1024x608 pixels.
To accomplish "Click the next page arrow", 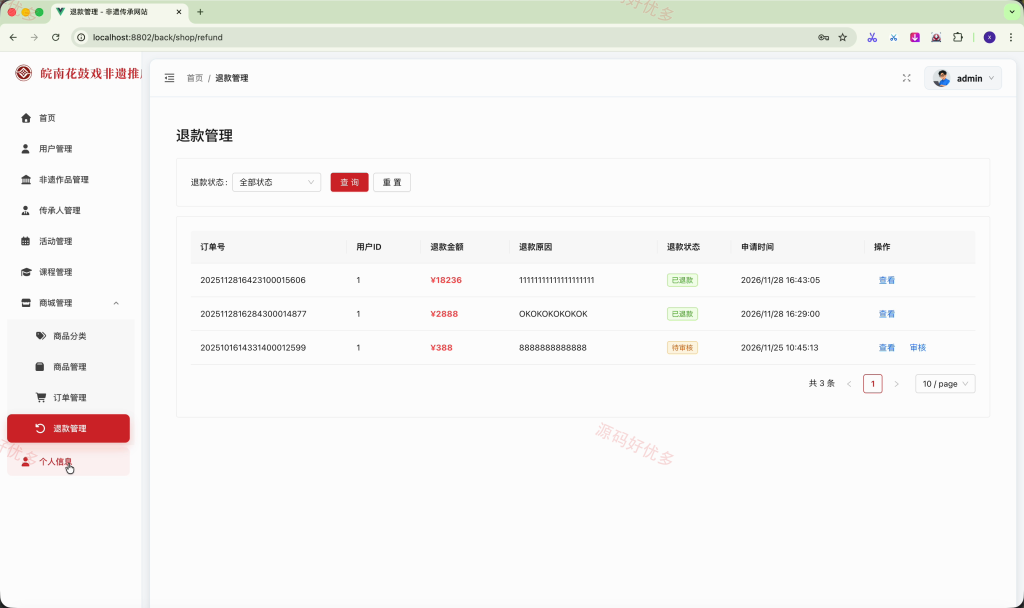I will point(896,384).
